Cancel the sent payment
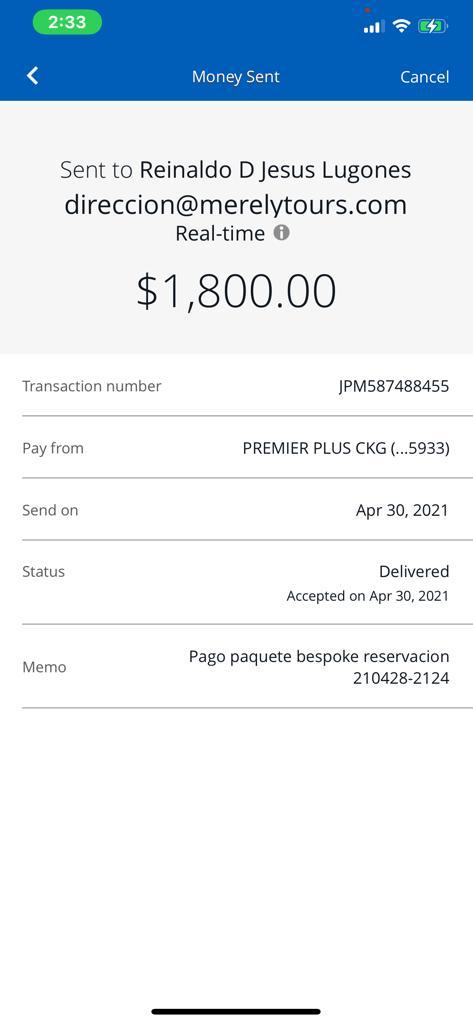The image size is (473, 1024). tap(425, 76)
